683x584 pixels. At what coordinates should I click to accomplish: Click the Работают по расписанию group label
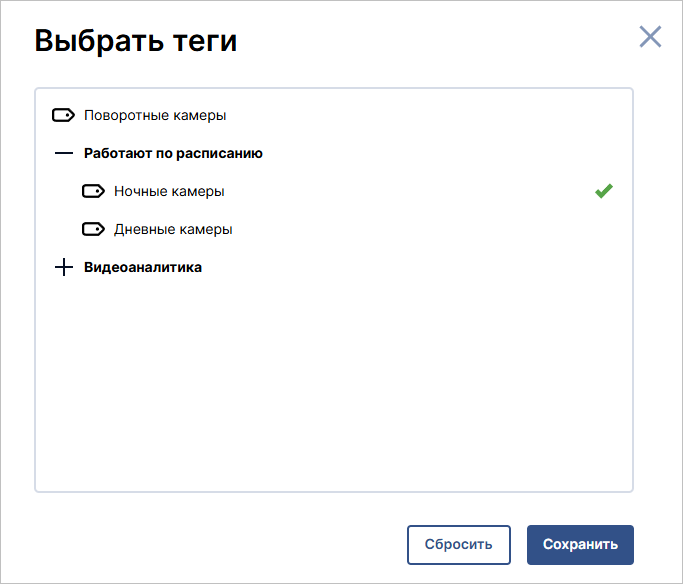click(173, 153)
